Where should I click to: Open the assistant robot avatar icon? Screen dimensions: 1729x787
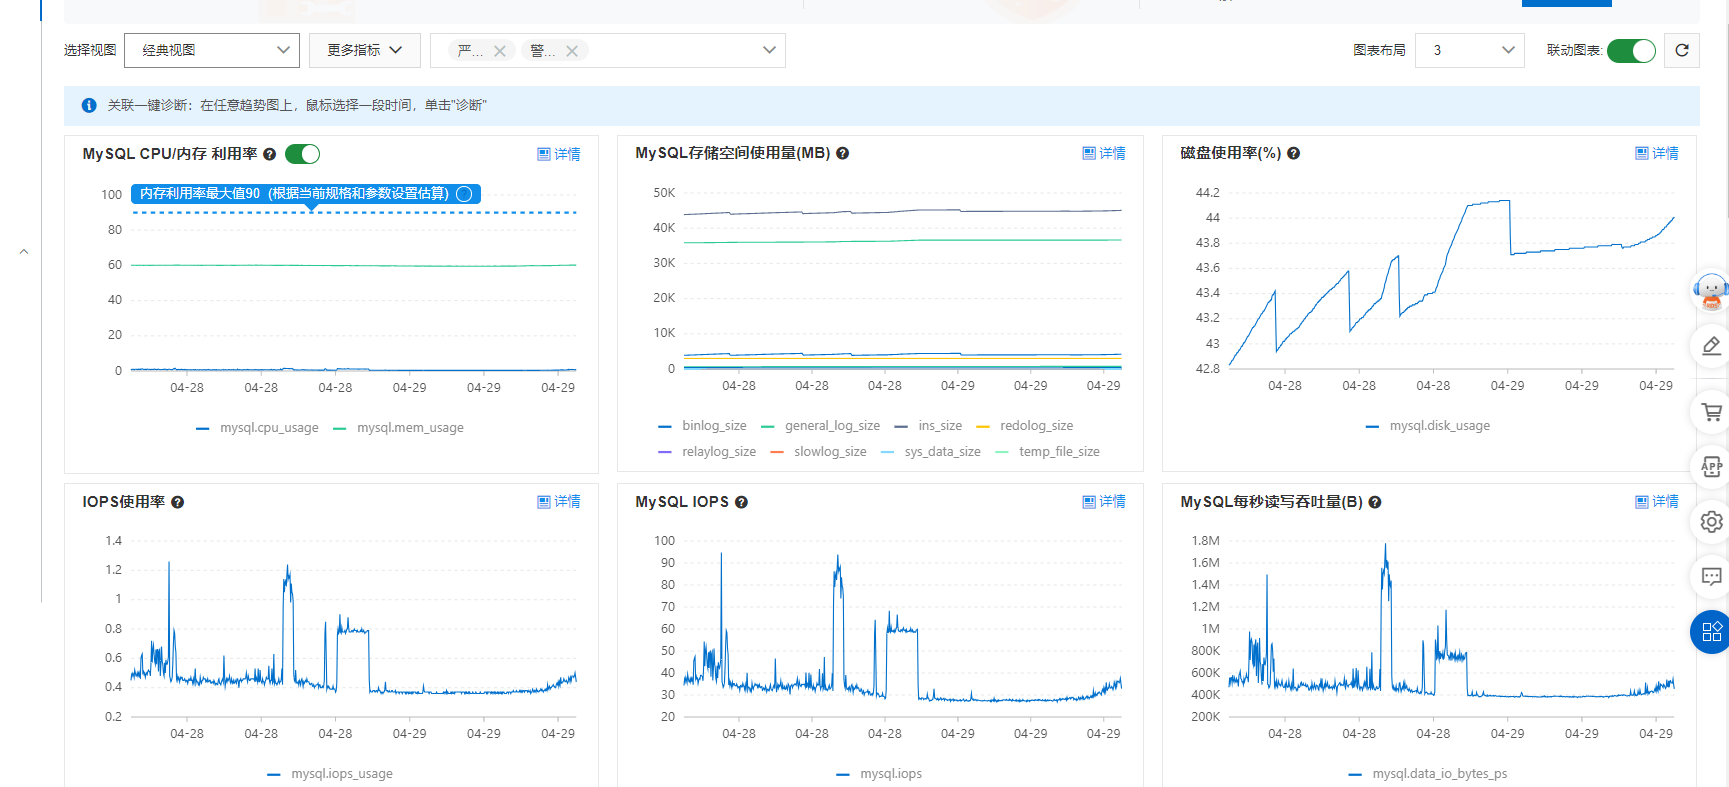pyautogui.click(x=1711, y=291)
